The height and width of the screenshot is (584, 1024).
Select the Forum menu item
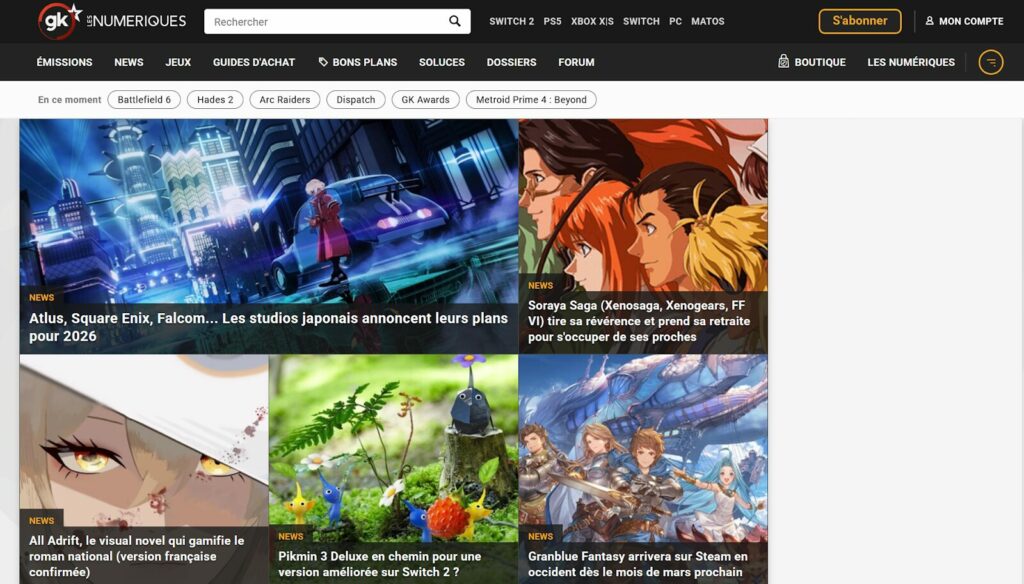pyautogui.click(x=576, y=62)
